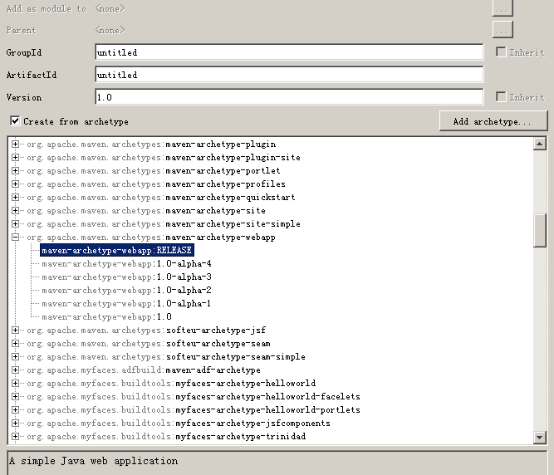Select myfaces-archetype-trinidad row text
Viewport: 554px width, 475px height.
point(166,436)
